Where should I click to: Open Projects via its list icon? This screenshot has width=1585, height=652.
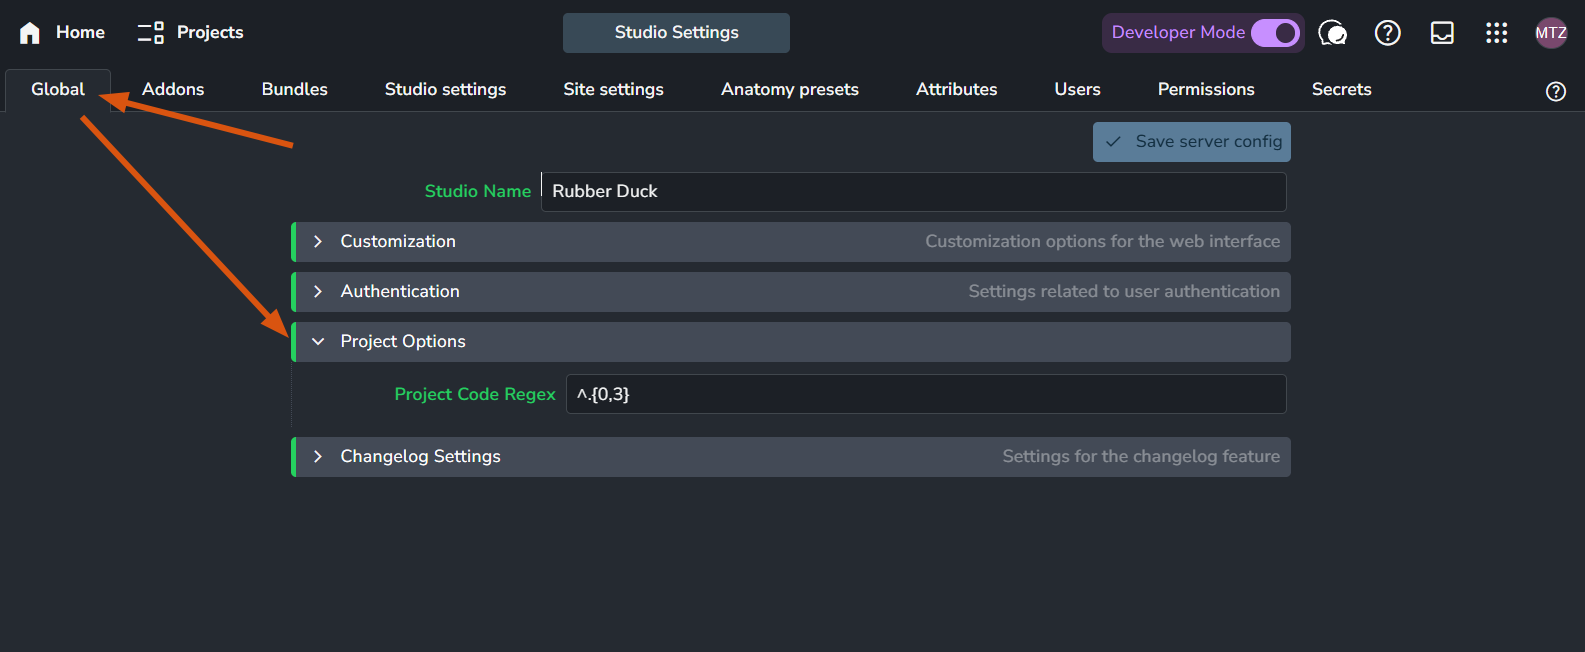pos(151,33)
